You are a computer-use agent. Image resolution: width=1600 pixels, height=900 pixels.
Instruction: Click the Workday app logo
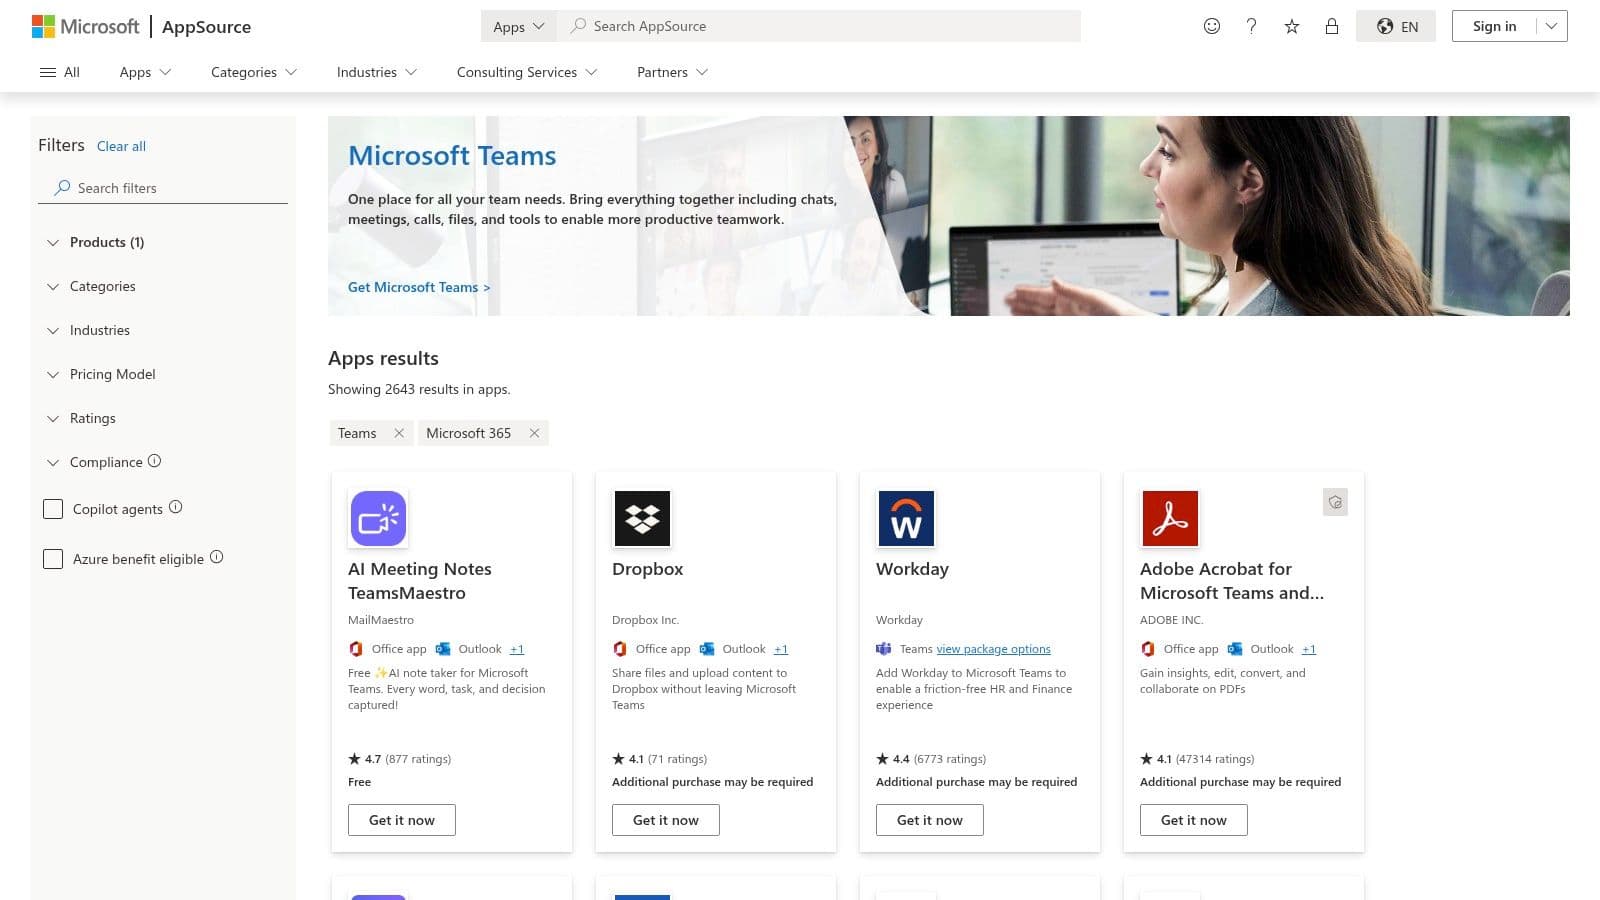coord(906,518)
